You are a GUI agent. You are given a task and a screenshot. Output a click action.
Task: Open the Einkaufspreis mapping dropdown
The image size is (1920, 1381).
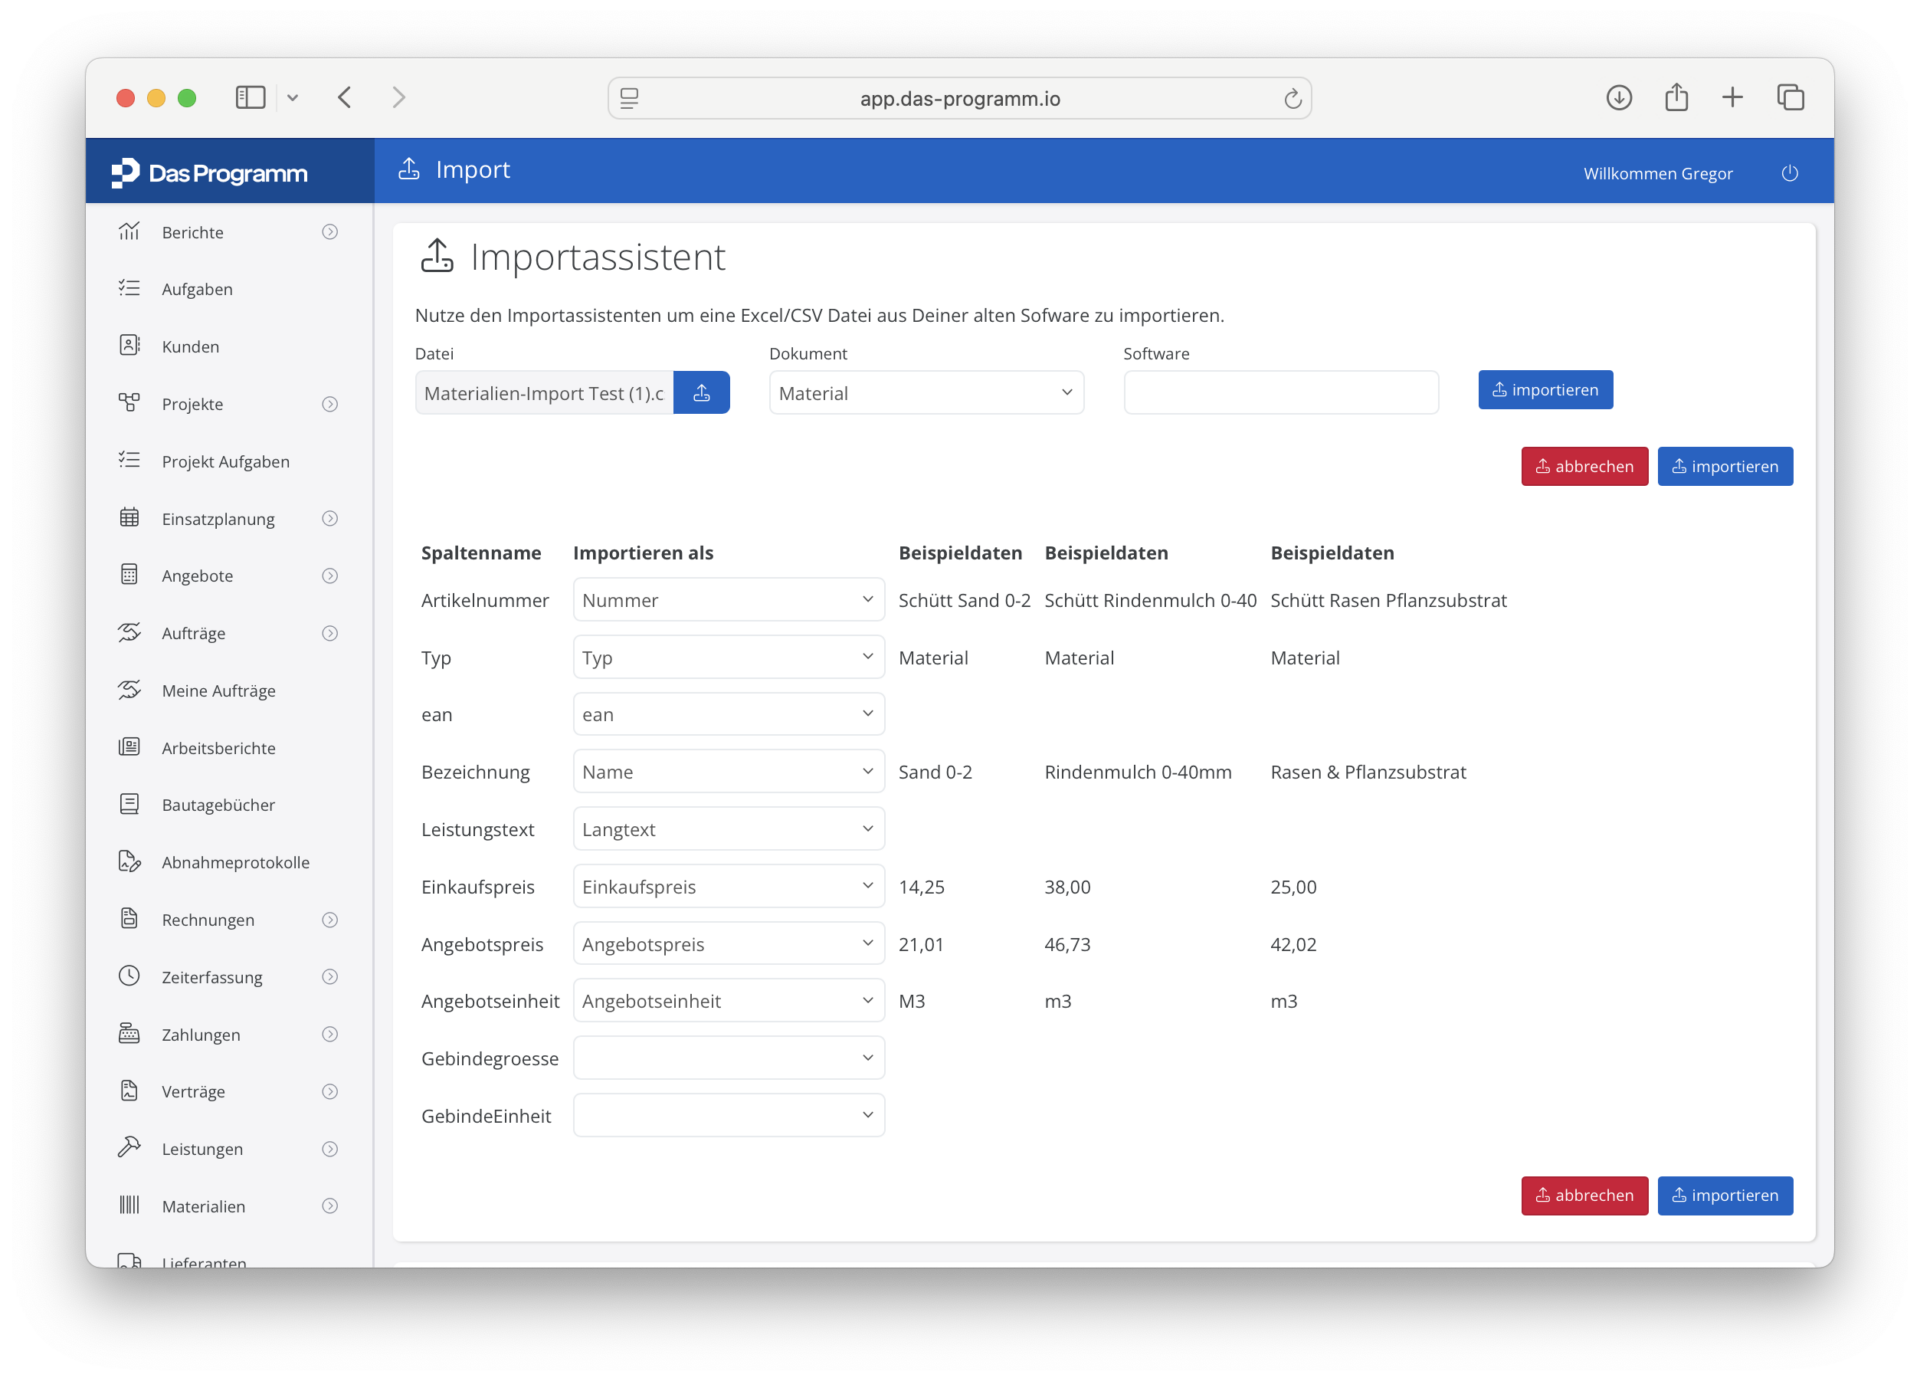click(x=728, y=887)
